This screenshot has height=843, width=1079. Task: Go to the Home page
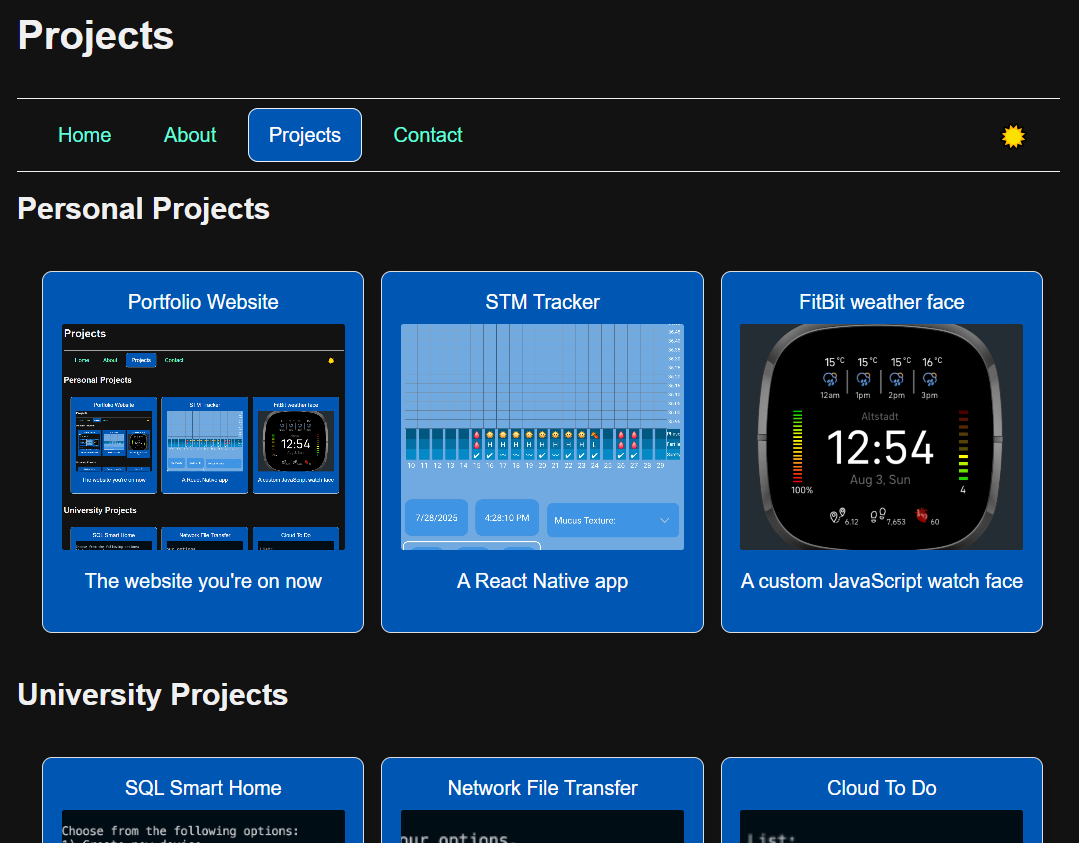coord(84,135)
